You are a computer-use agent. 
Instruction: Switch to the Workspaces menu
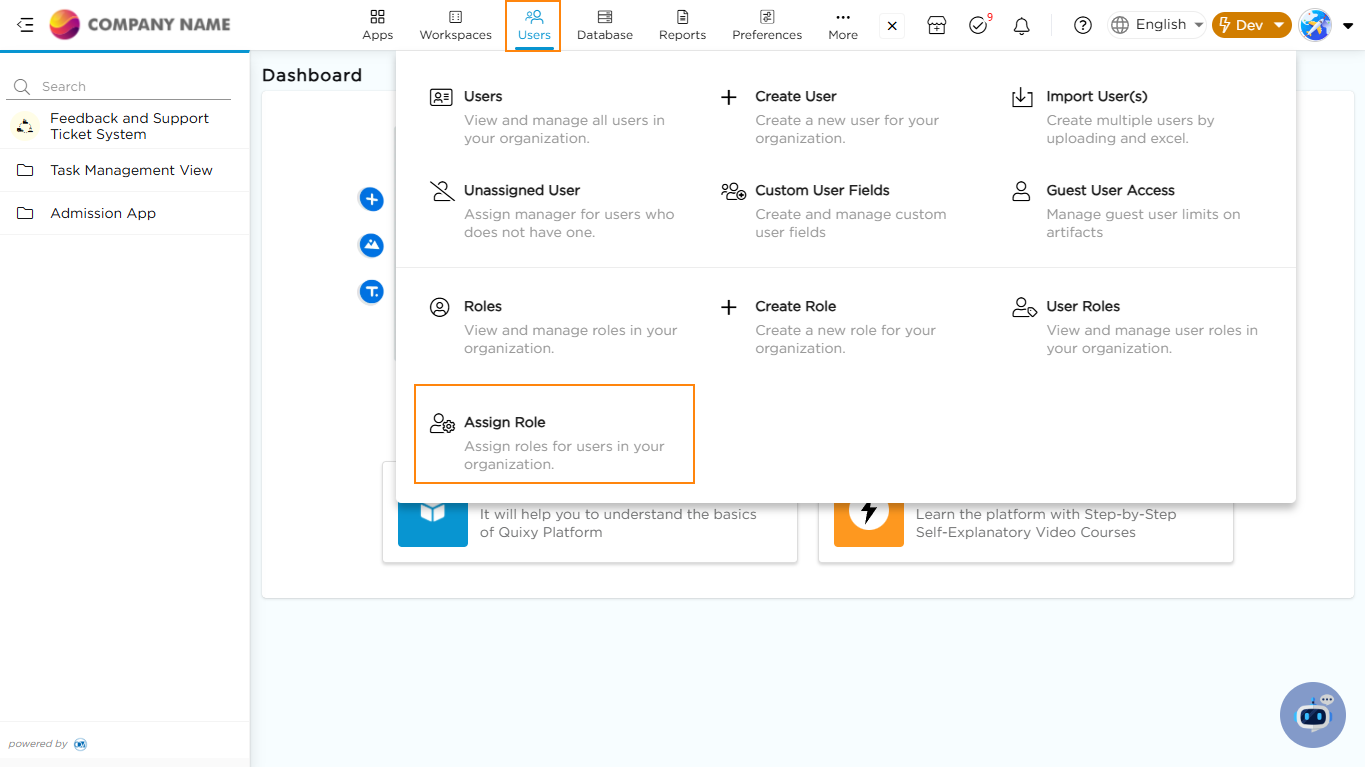pos(455,25)
